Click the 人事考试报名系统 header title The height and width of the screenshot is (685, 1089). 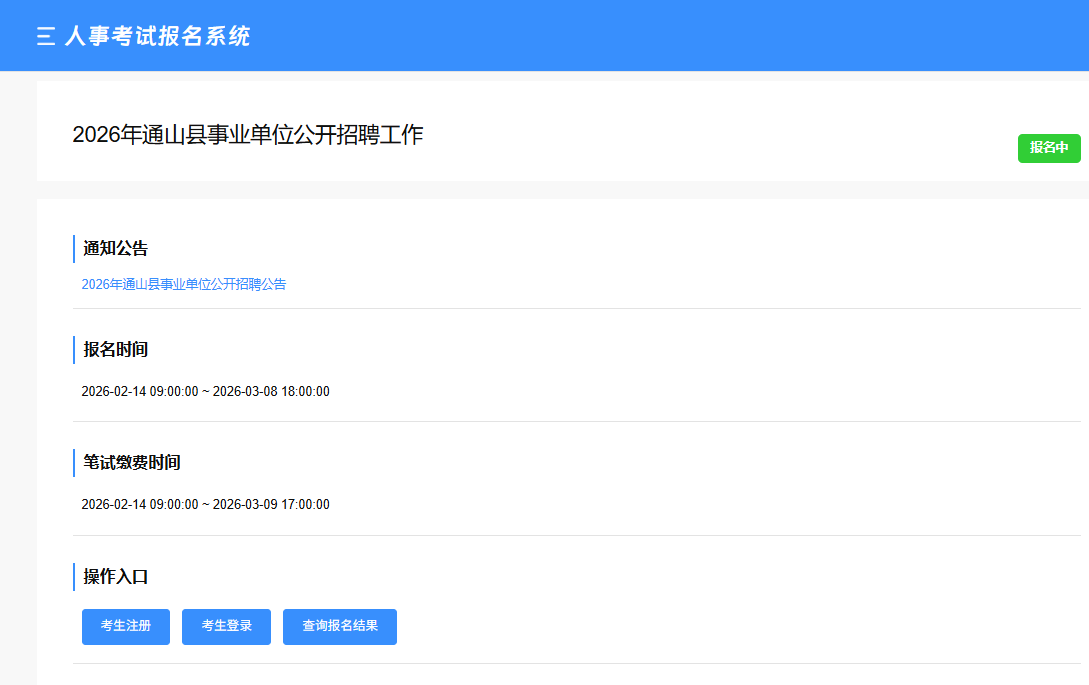[x=157, y=37]
